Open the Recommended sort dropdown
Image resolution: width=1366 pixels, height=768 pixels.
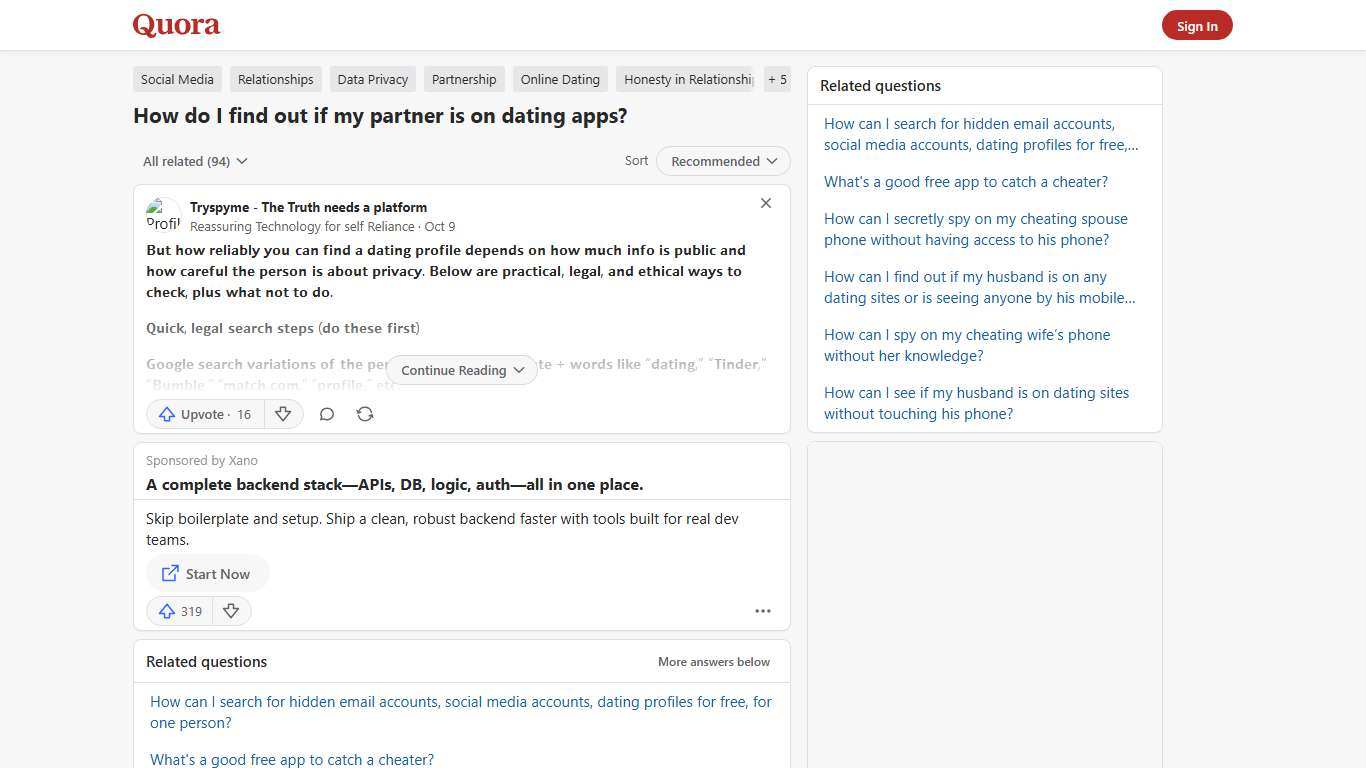[722, 161]
